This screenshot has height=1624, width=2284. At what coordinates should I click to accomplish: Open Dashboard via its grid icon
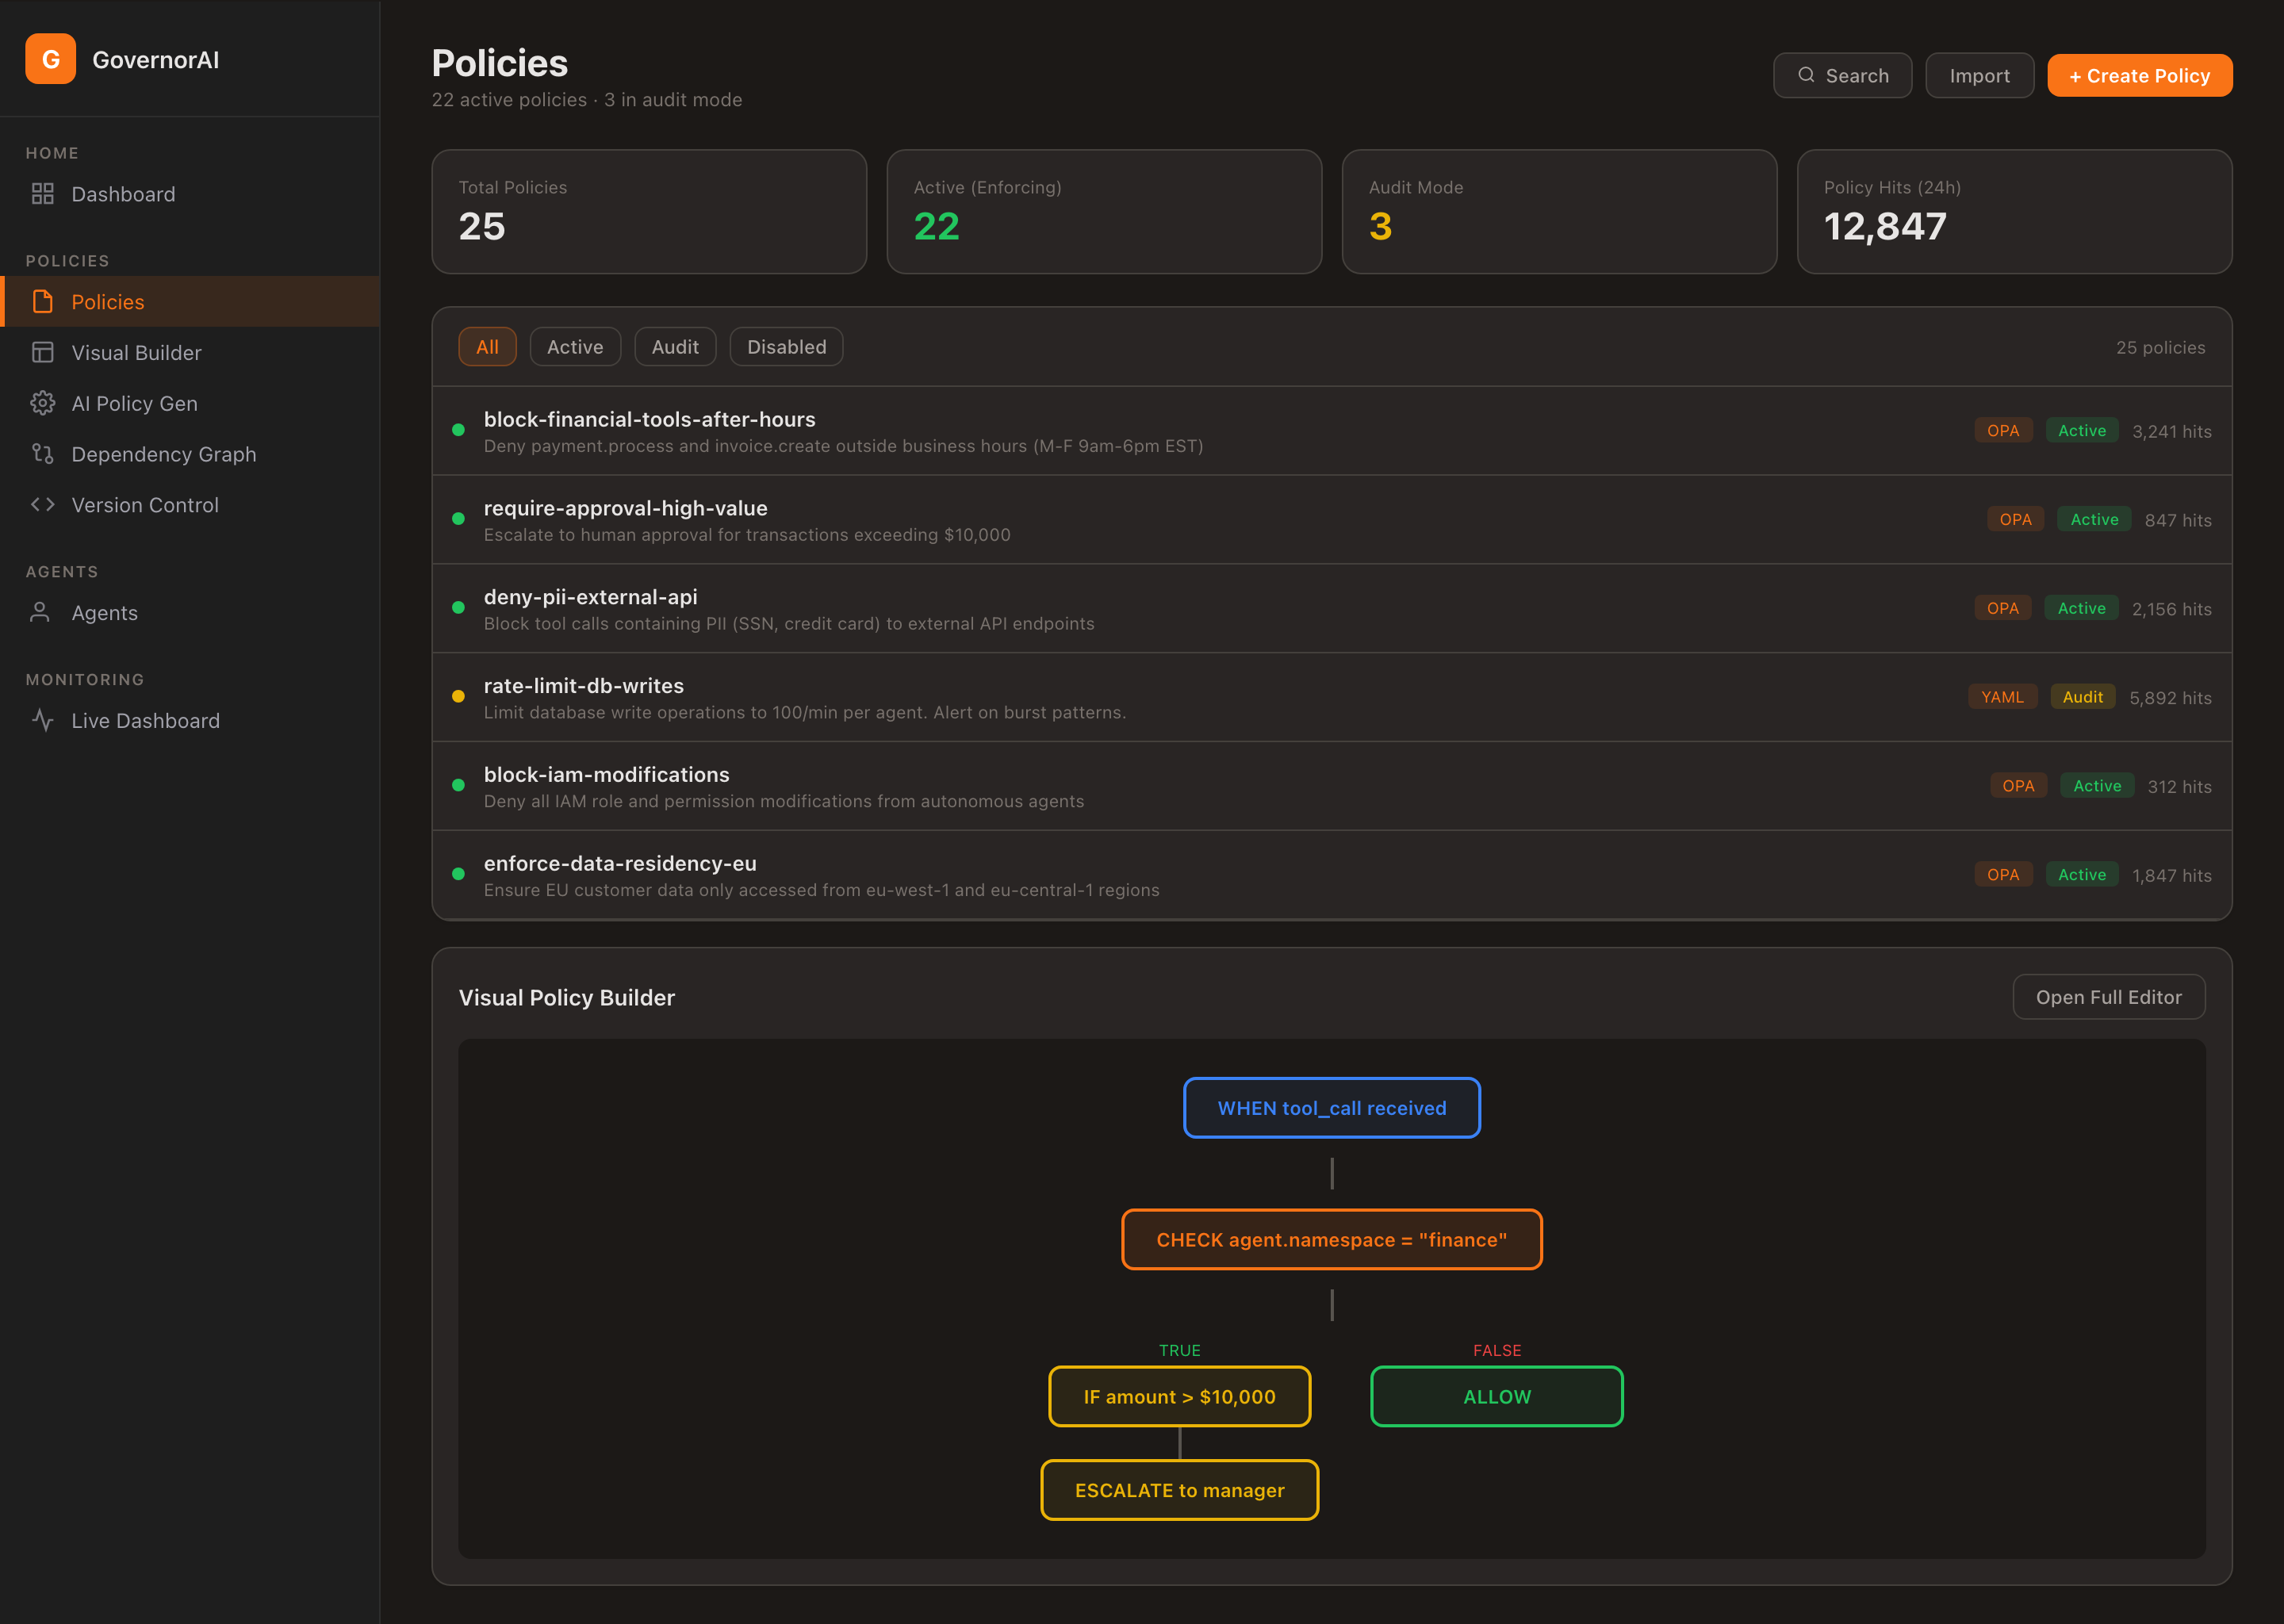pyautogui.click(x=44, y=194)
